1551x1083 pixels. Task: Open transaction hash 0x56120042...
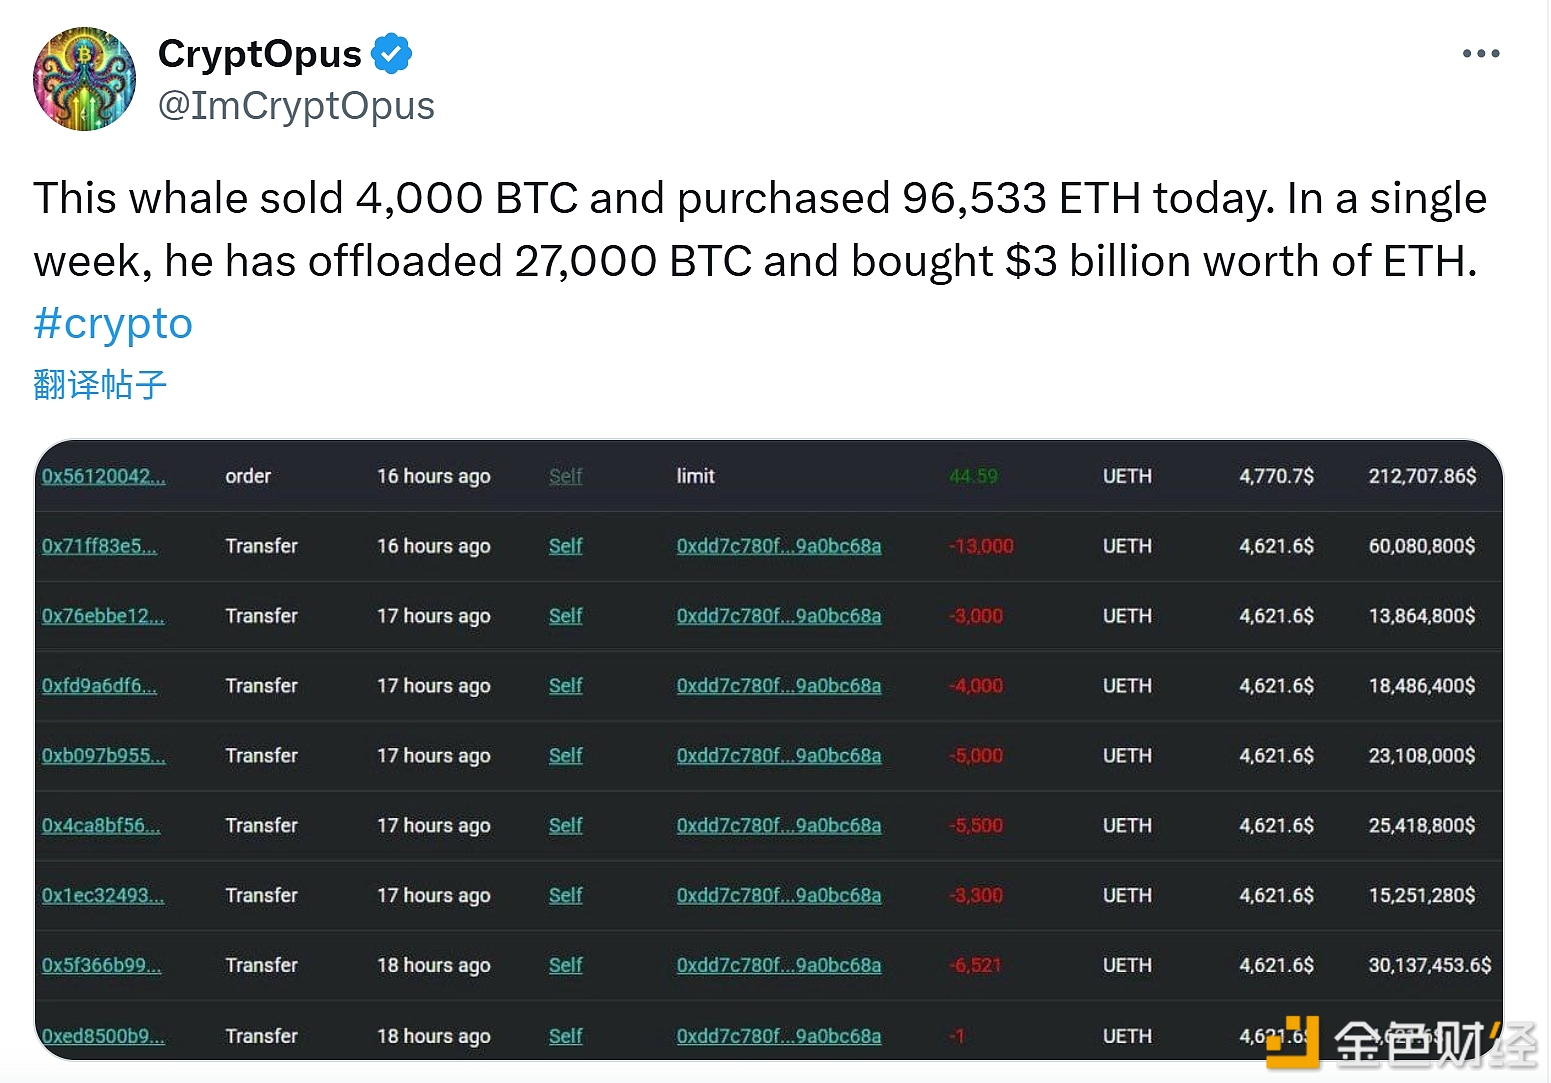[x=104, y=476]
